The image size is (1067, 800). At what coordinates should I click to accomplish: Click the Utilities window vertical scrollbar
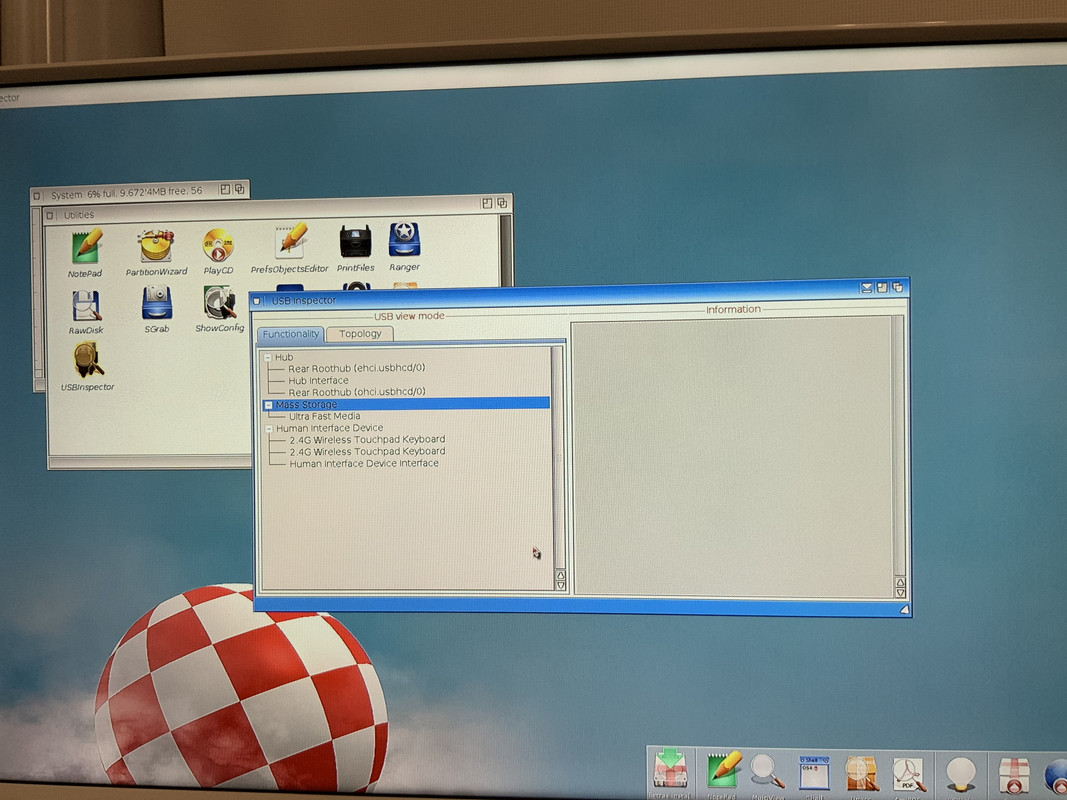coord(506,250)
